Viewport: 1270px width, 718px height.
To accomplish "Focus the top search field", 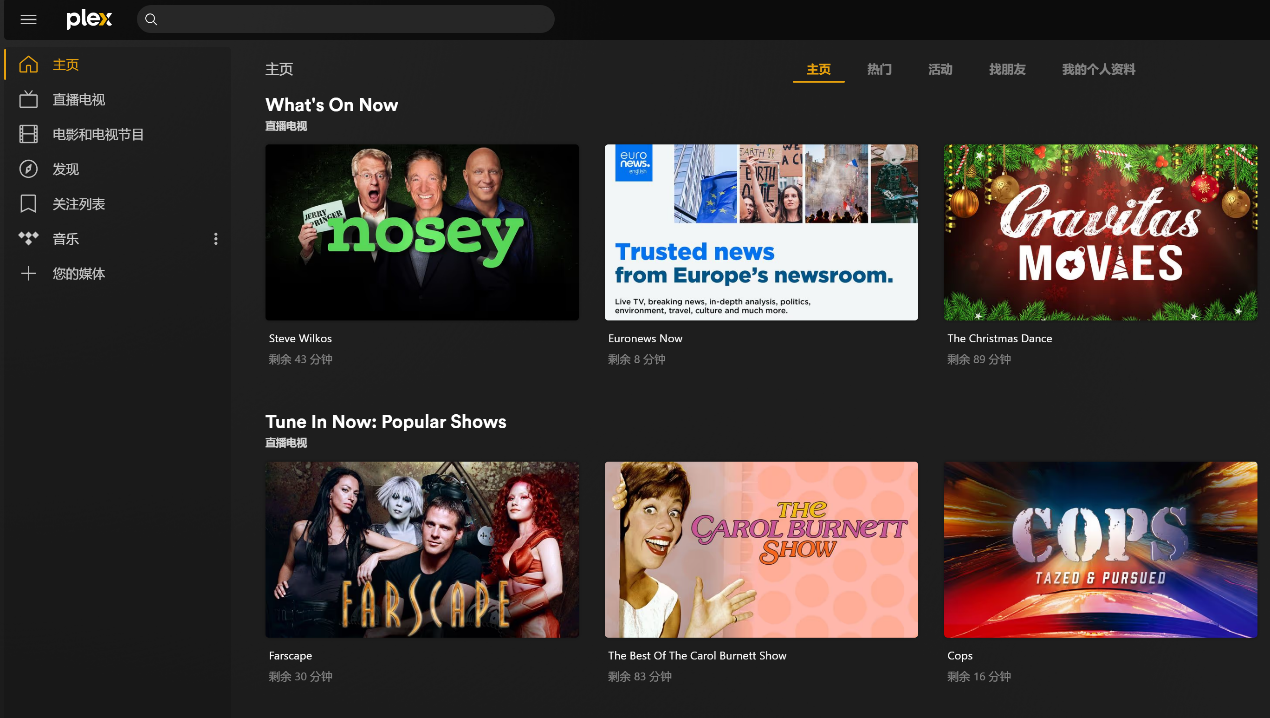I will pos(345,19).
